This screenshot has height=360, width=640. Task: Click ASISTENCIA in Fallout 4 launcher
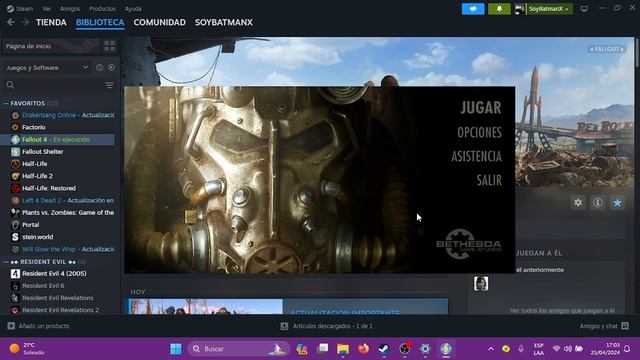476,156
